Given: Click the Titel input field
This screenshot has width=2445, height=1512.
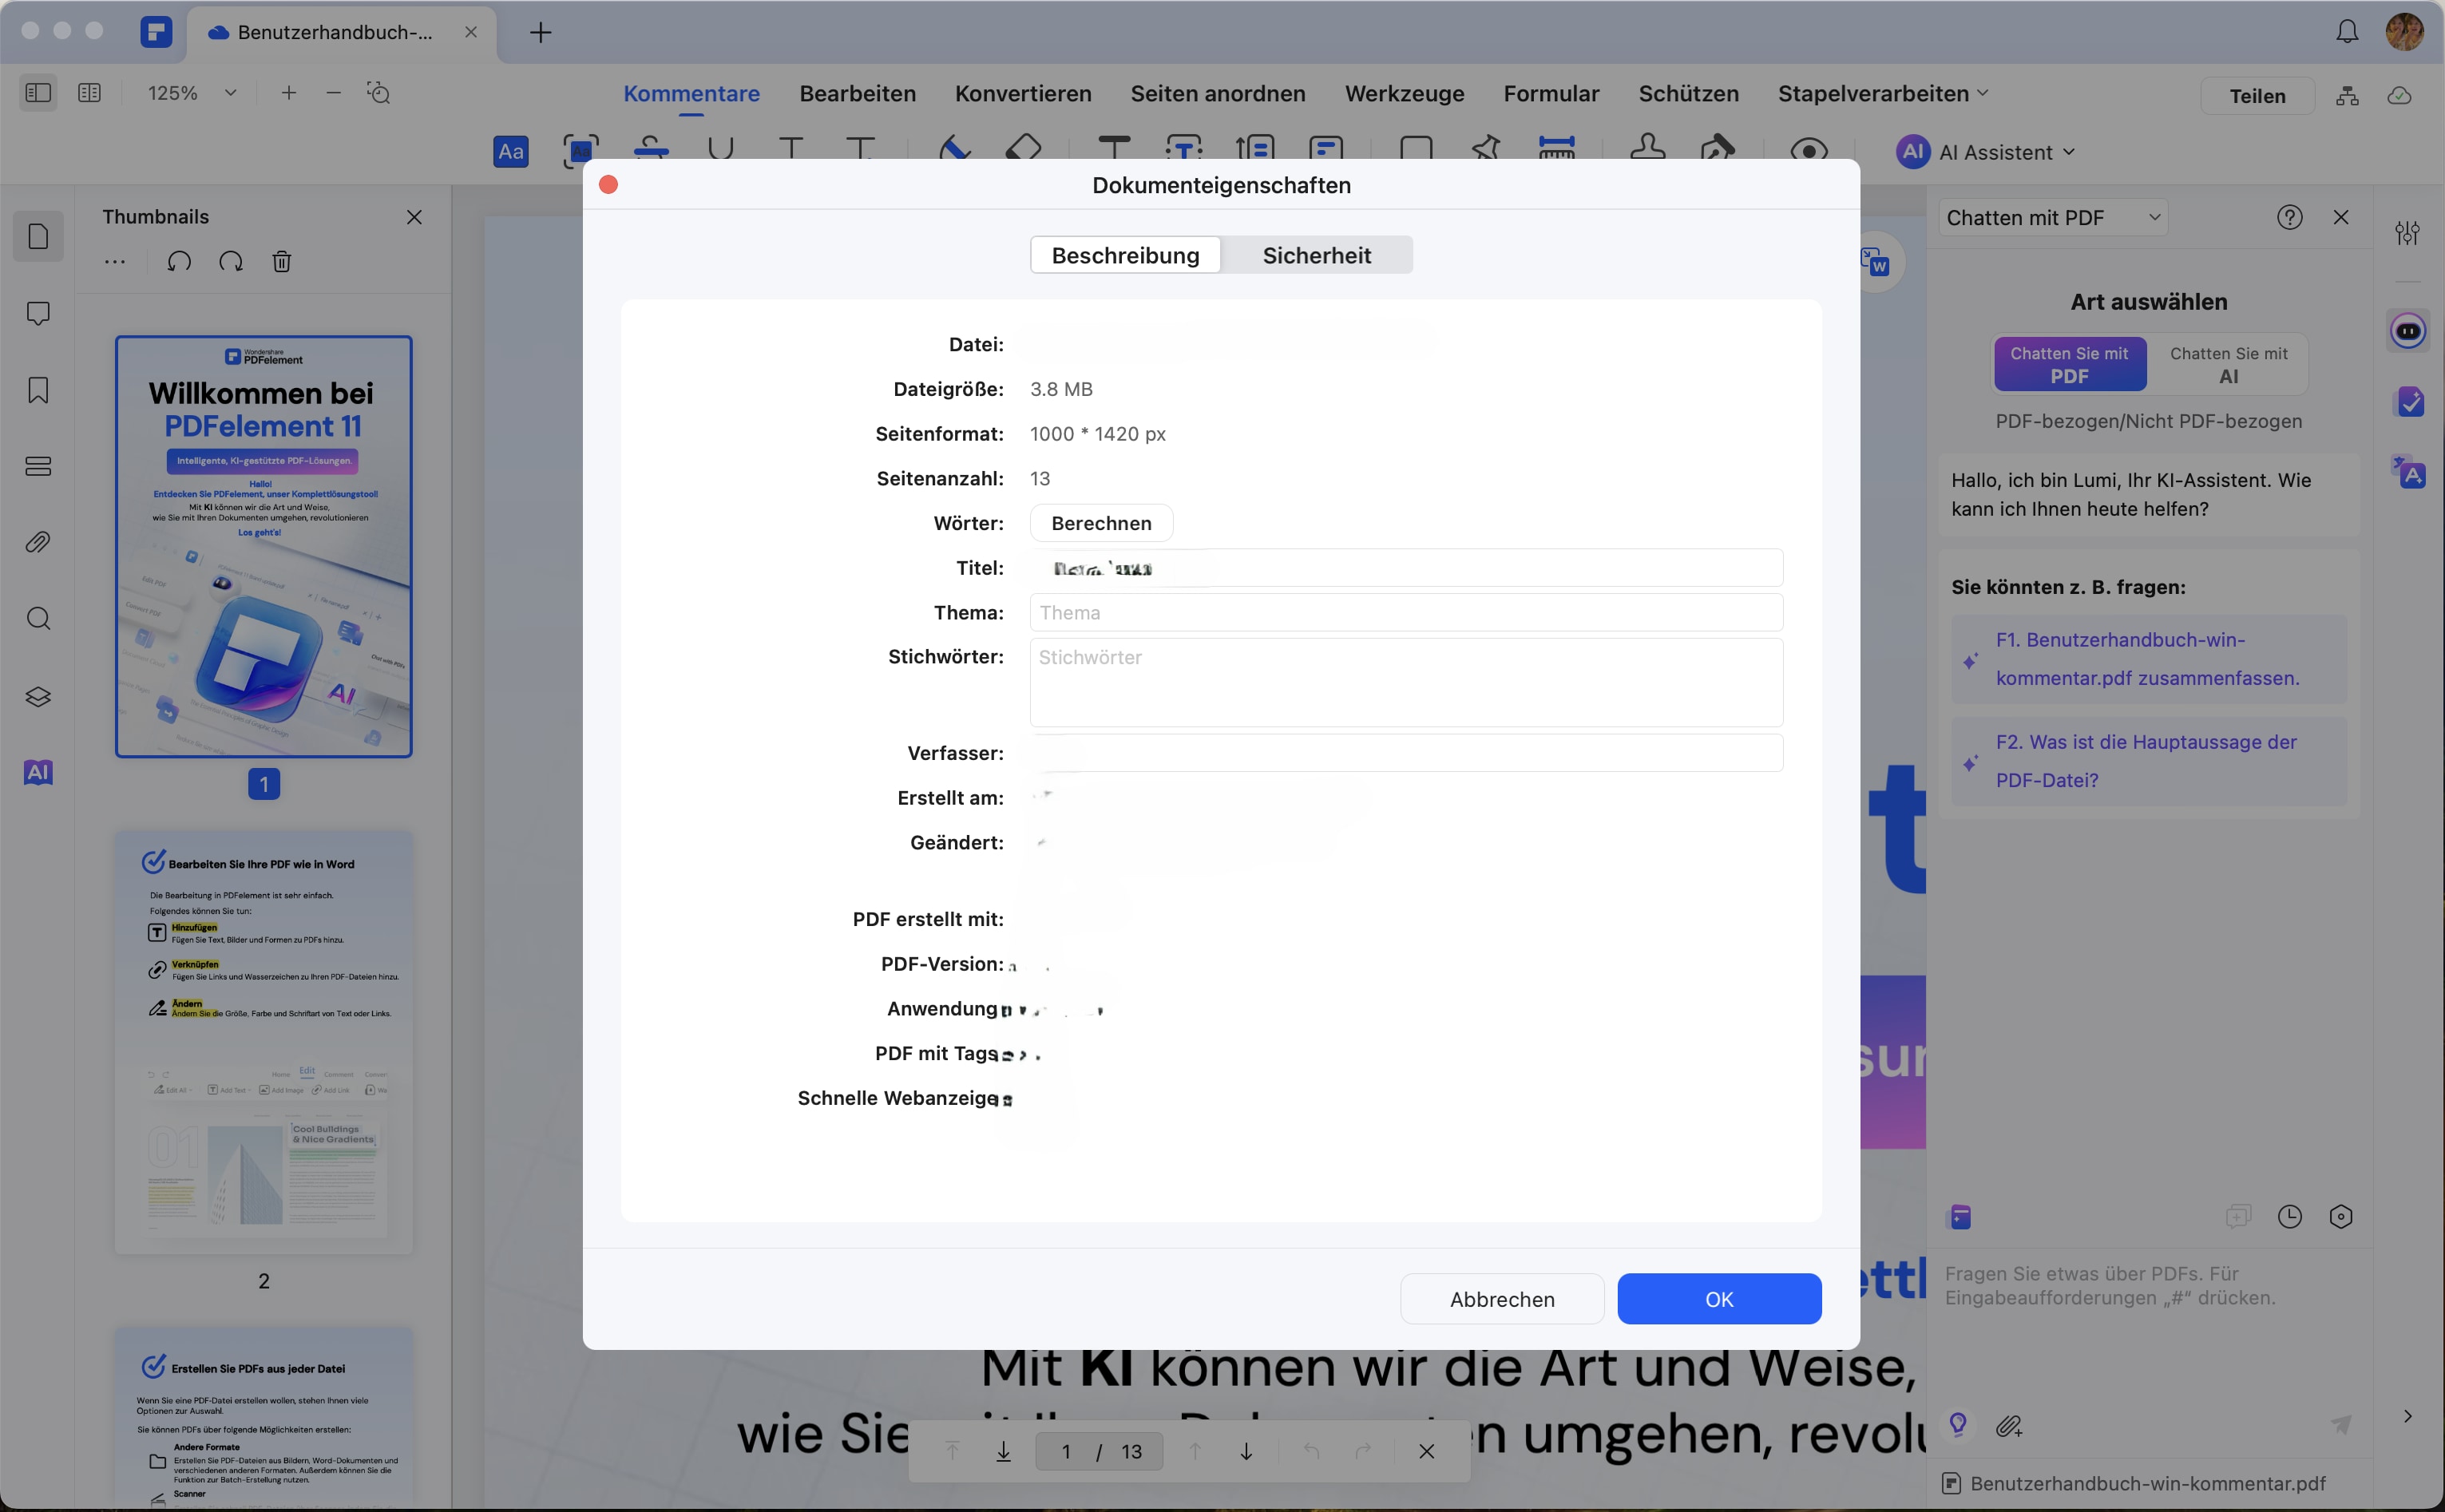Looking at the screenshot, I should coord(1406,568).
